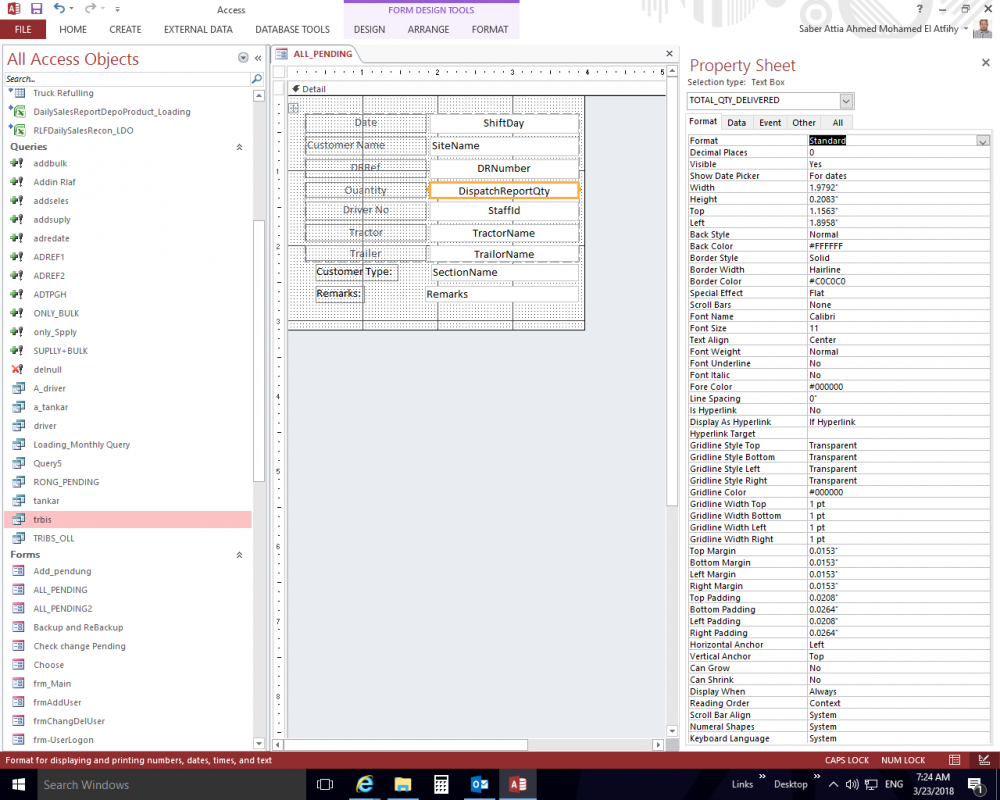Select the DispatchReportQty text box
The image size is (1000, 800).
[x=504, y=191]
